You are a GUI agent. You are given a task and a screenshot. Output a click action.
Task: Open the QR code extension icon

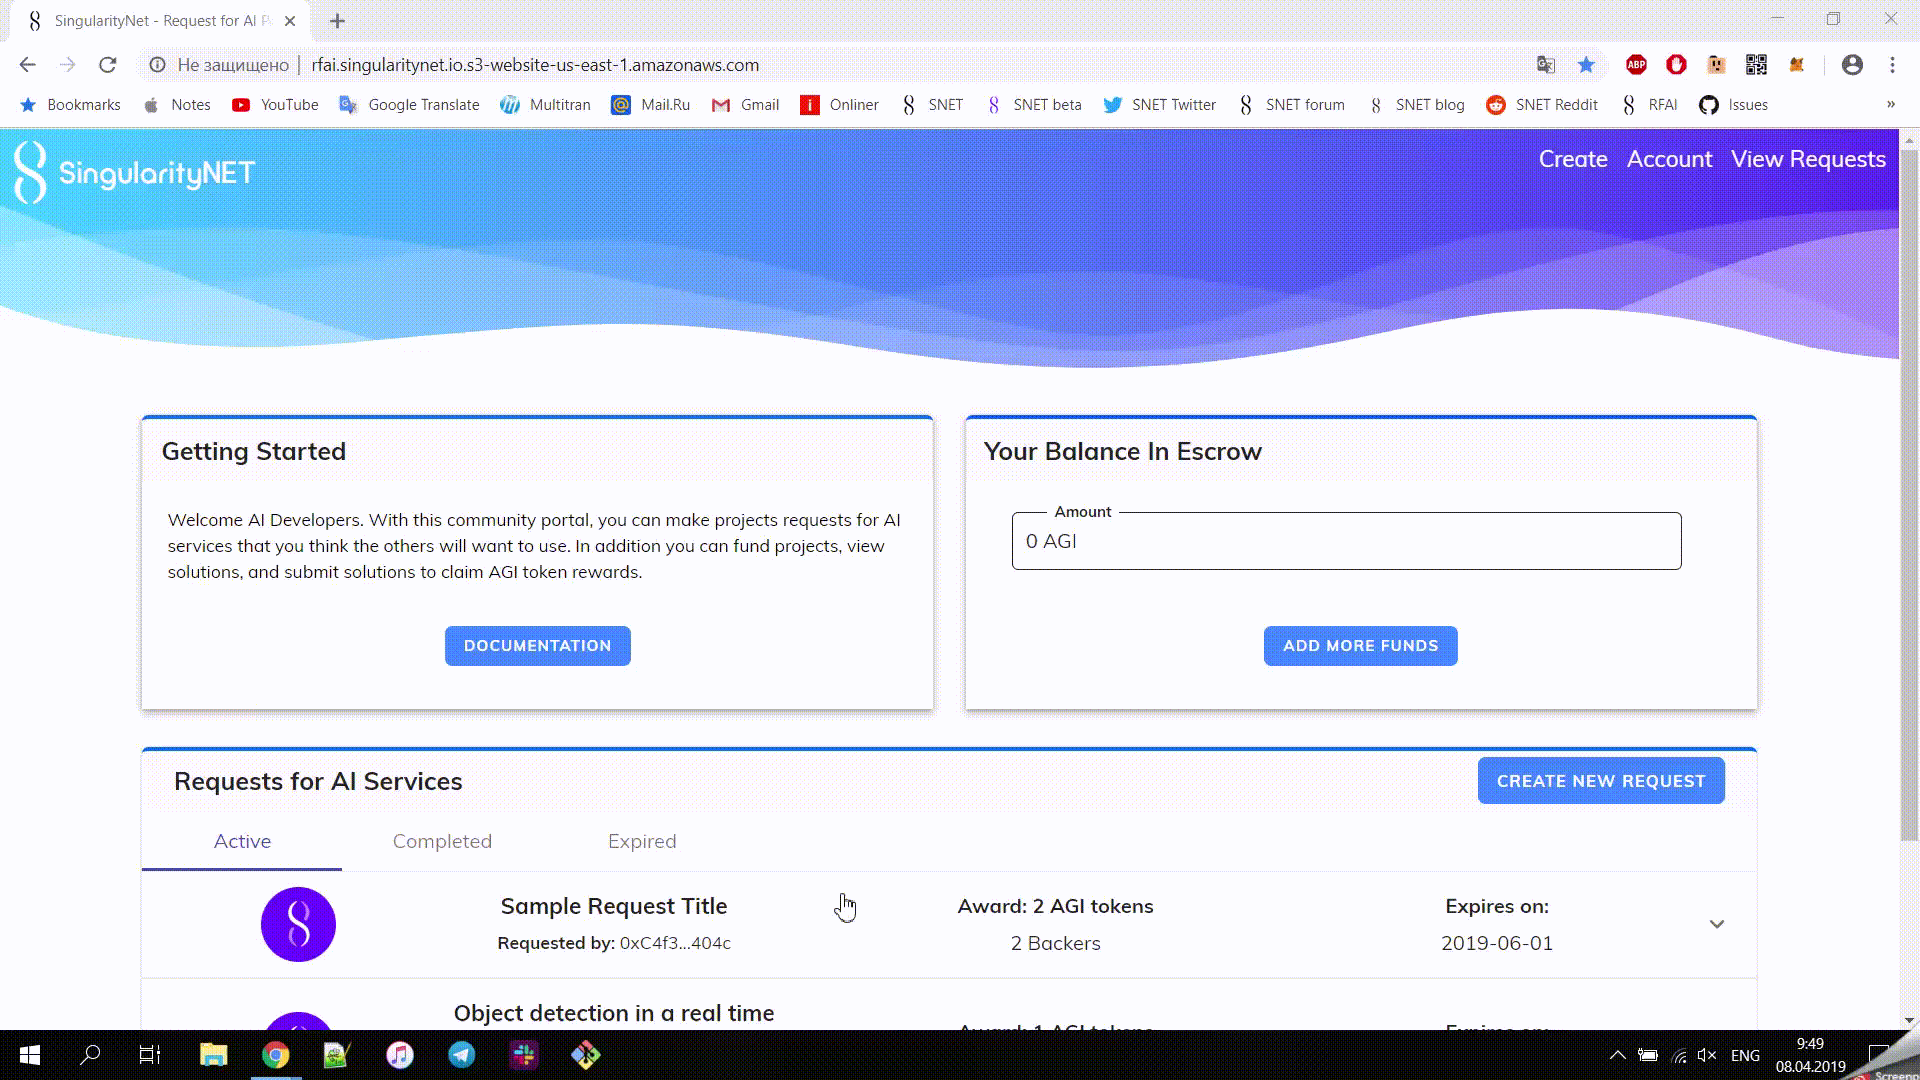point(1756,65)
